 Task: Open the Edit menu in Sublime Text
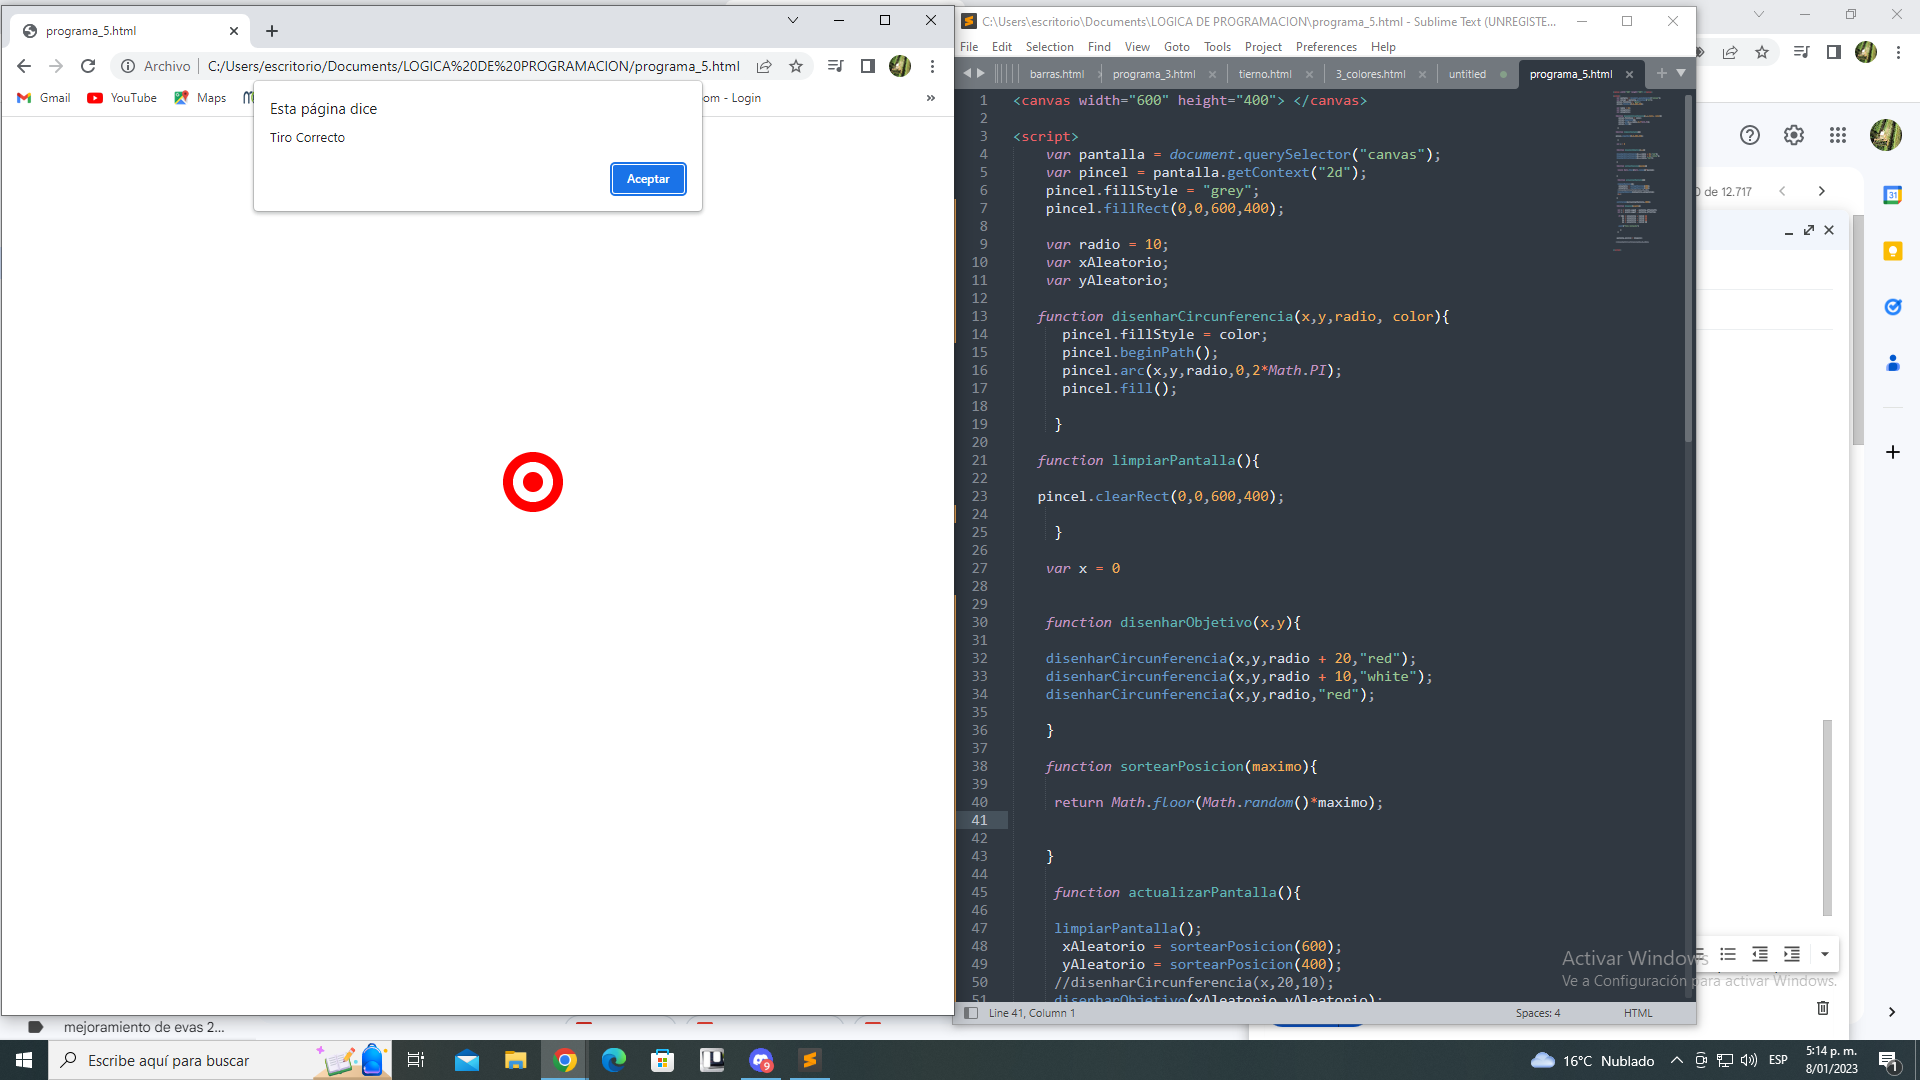pos(1002,47)
